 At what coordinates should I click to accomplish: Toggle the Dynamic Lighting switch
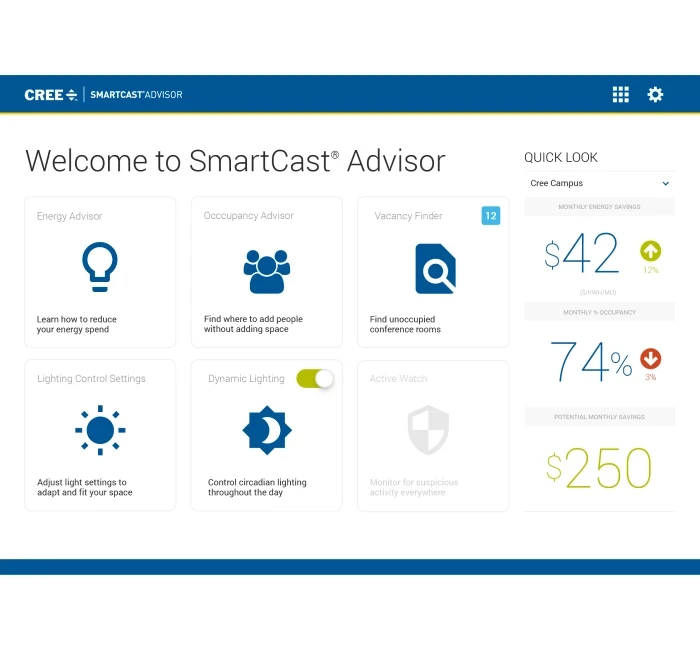[315, 379]
